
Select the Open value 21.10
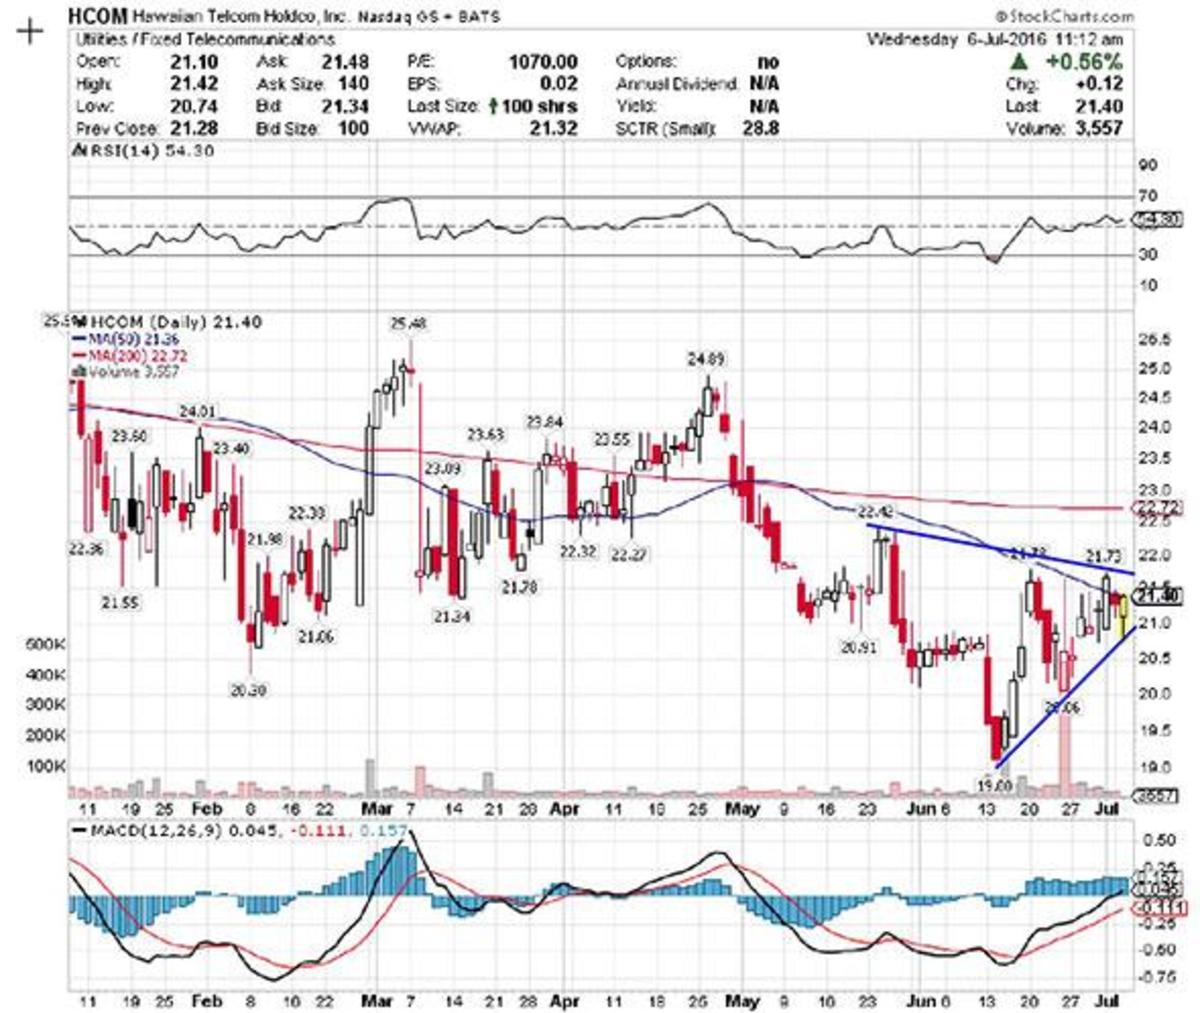(195, 62)
